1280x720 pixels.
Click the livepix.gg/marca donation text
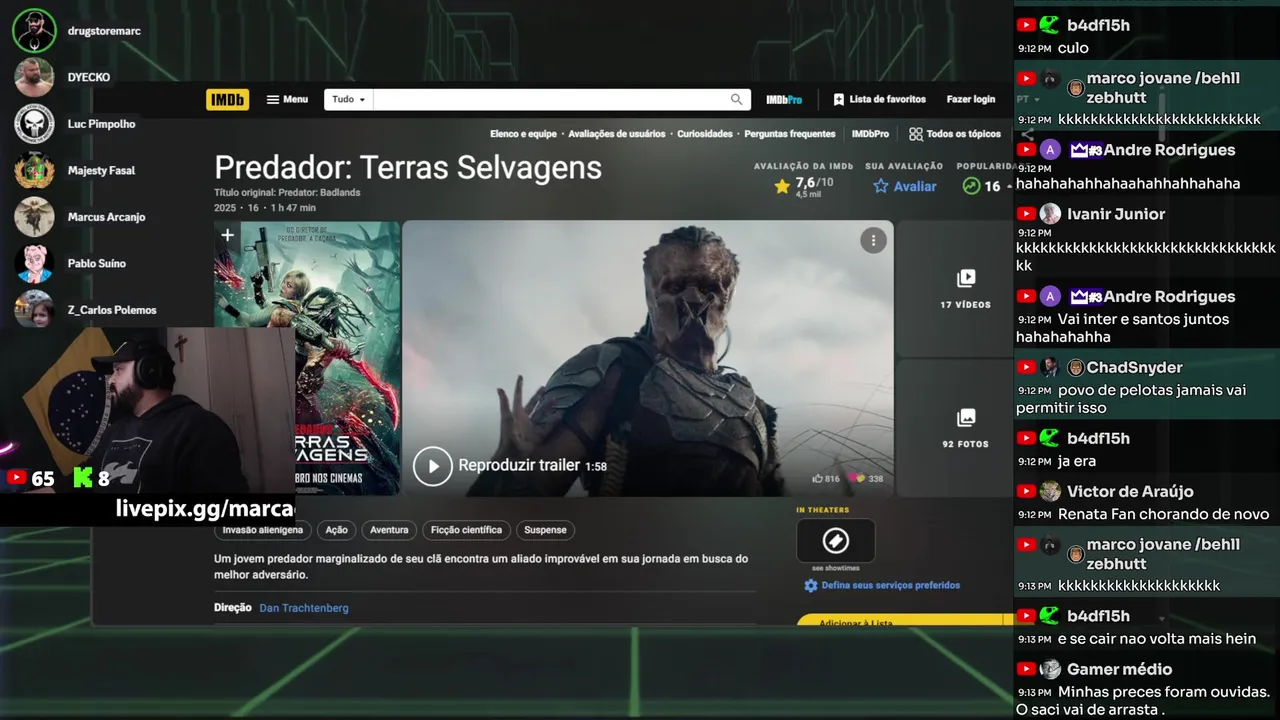pyautogui.click(x=205, y=508)
